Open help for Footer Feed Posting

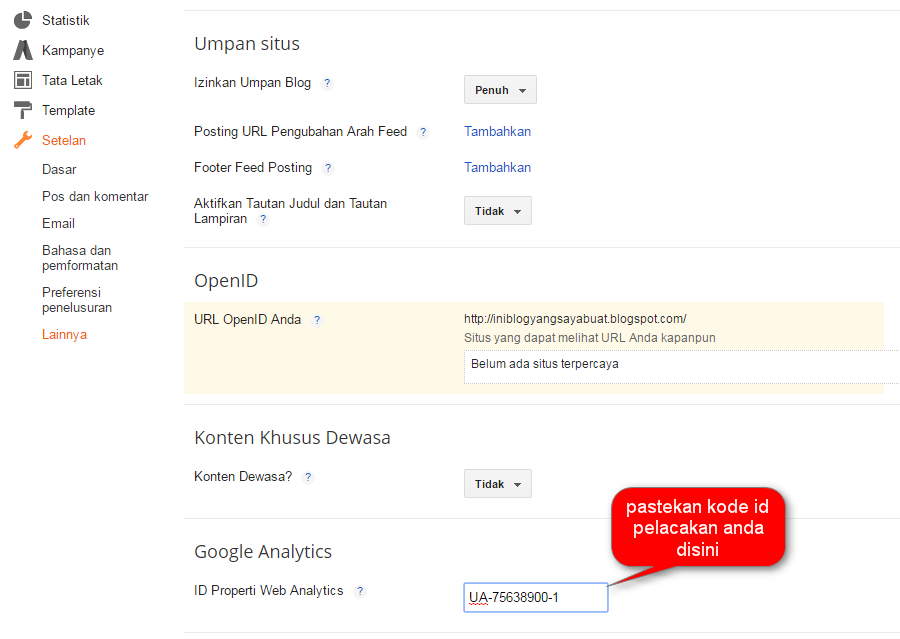coord(328,168)
